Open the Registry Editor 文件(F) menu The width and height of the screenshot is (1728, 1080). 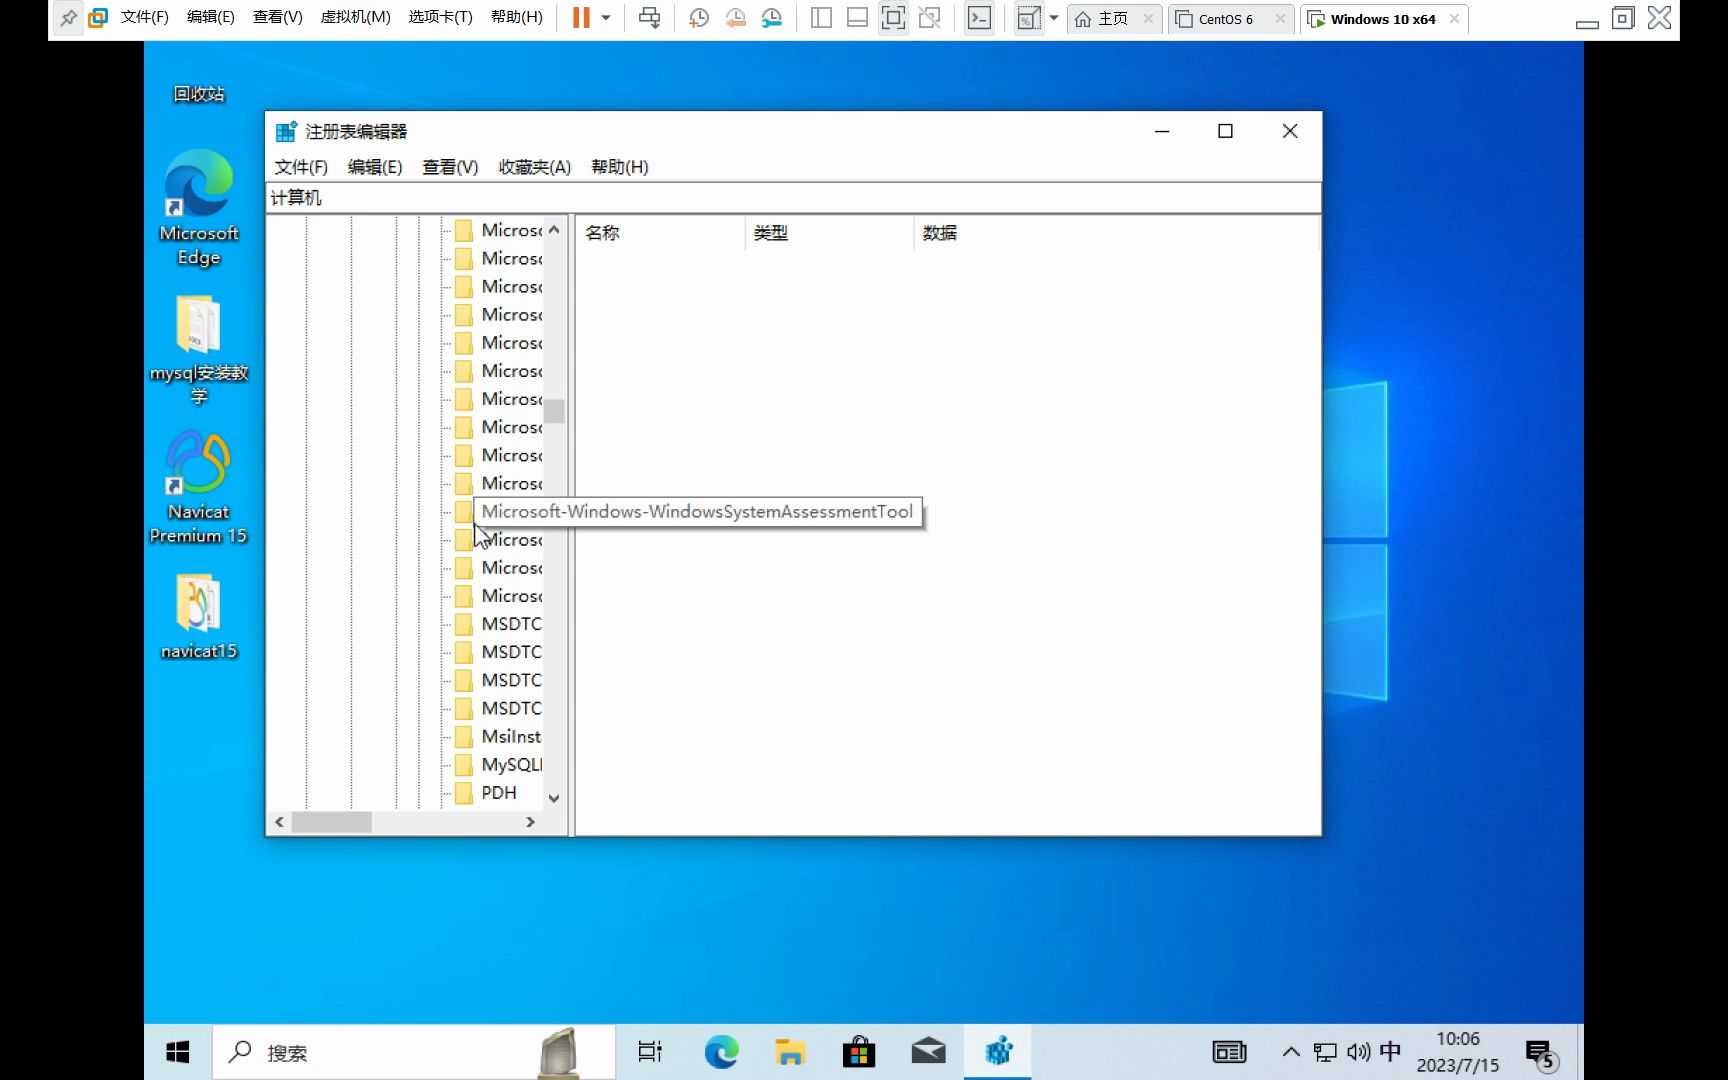click(x=301, y=167)
